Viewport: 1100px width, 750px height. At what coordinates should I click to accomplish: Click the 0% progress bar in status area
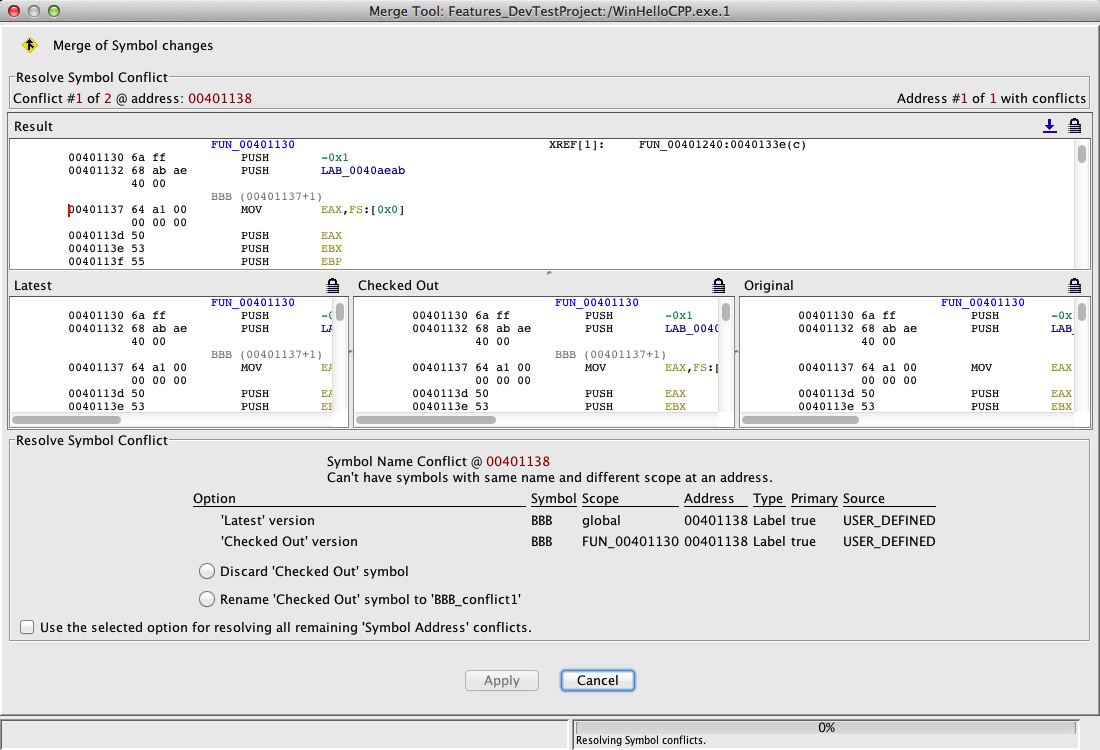click(x=826, y=727)
